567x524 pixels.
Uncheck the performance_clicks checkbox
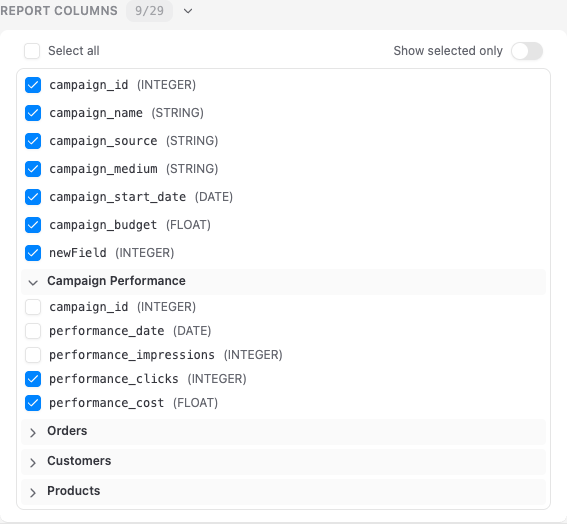coord(33,379)
